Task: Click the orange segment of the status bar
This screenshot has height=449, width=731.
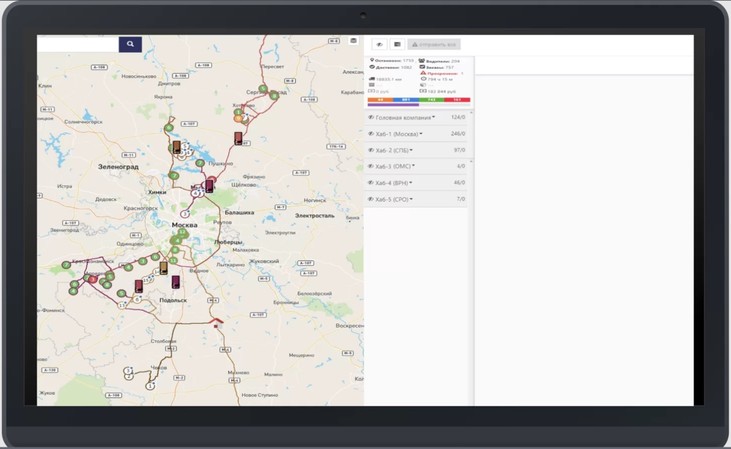Action: tap(380, 100)
